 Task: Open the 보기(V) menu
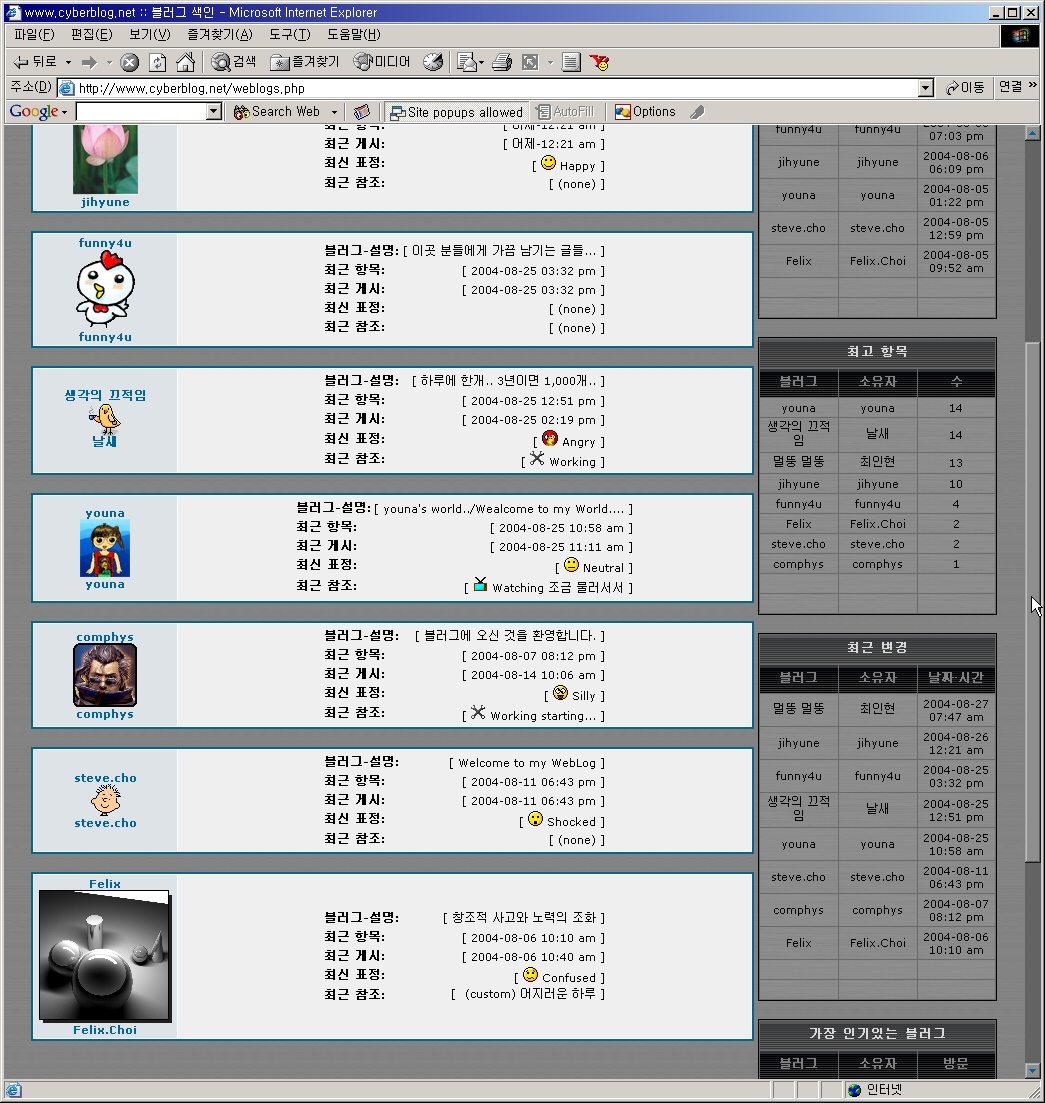[149, 34]
